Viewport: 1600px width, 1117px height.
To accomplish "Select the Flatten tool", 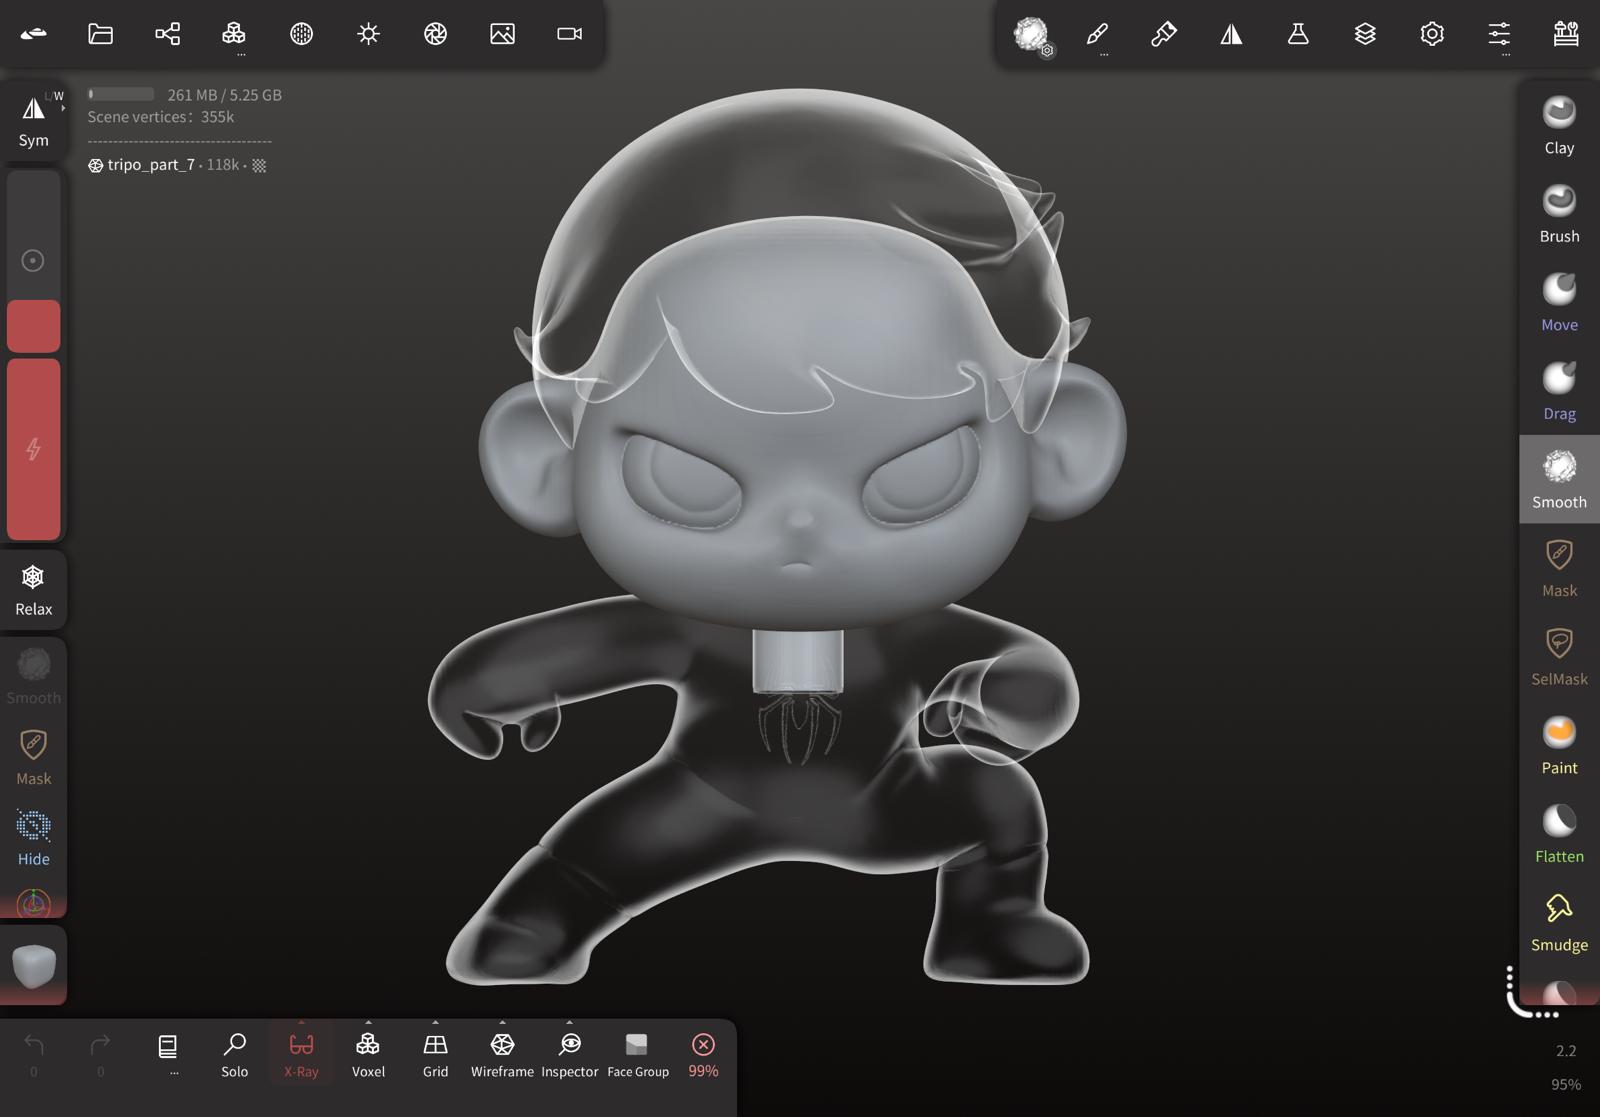I will (x=1559, y=834).
